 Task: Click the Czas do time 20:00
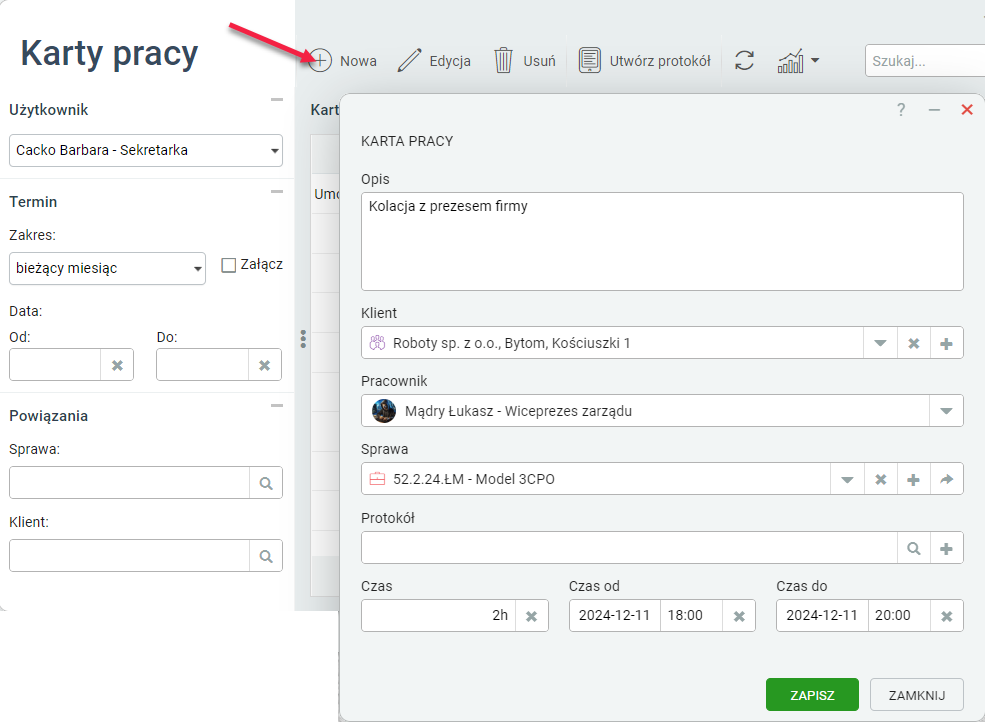coord(899,615)
